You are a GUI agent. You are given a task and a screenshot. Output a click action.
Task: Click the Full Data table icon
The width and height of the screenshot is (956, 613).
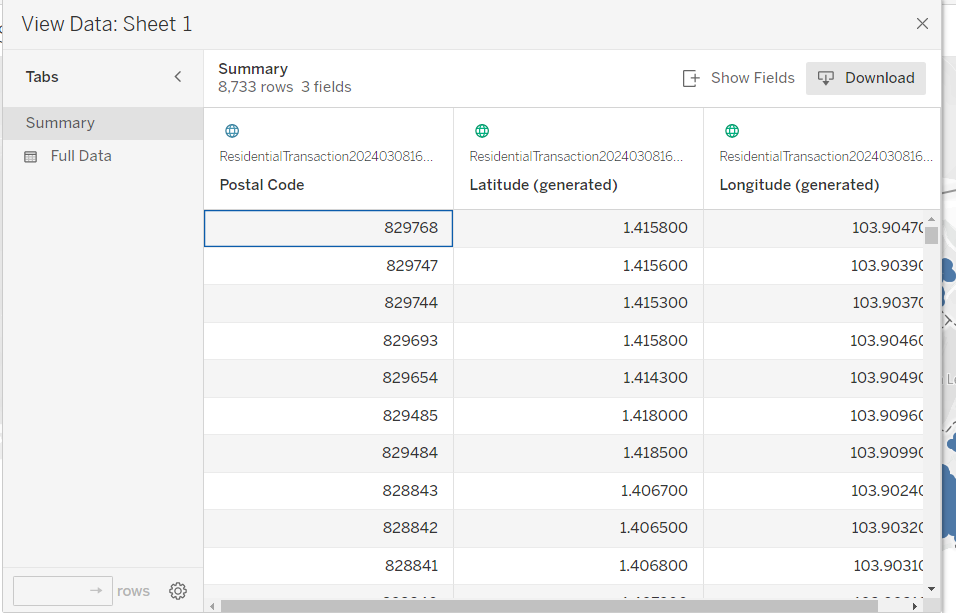[x=31, y=157]
